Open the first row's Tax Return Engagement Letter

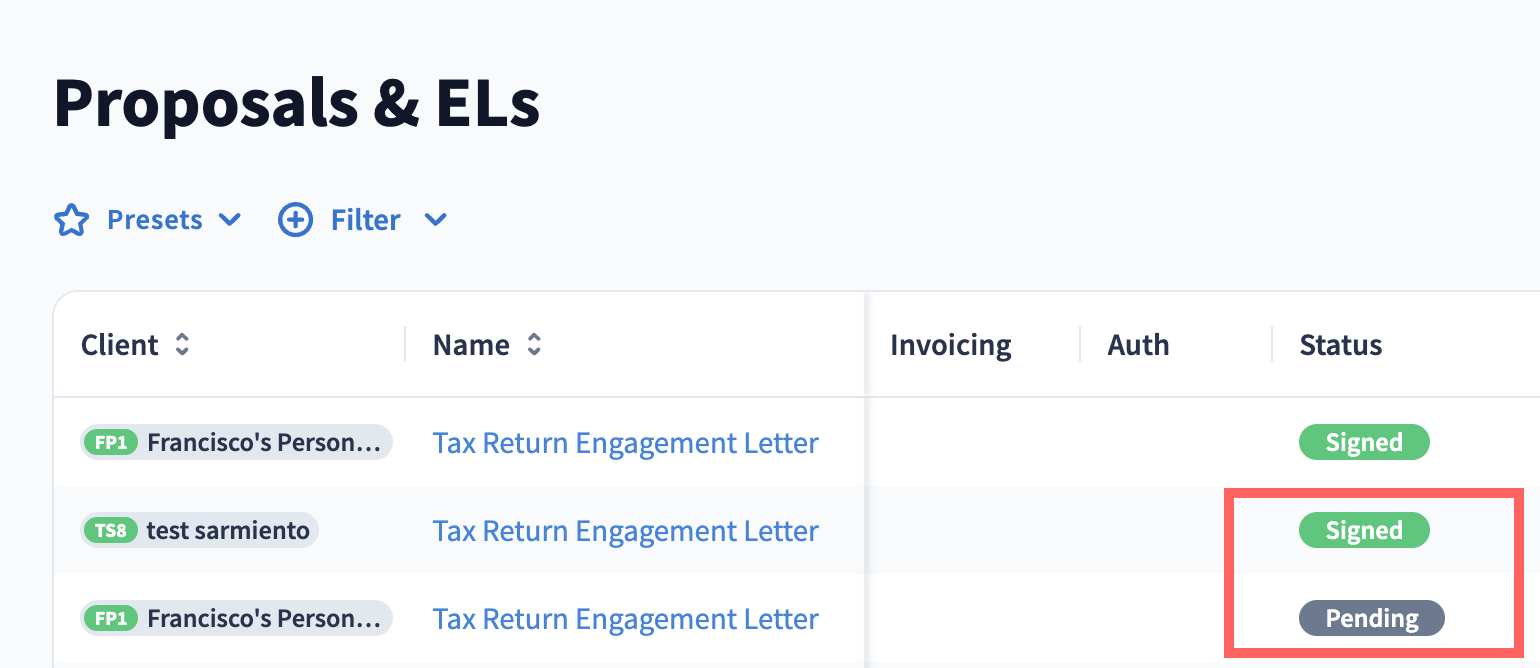[x=625, y=443]
